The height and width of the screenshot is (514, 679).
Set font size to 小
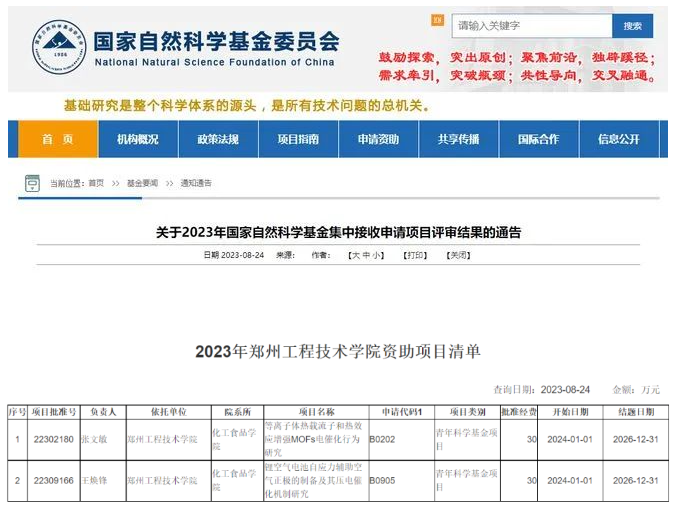tap(376, 255)
